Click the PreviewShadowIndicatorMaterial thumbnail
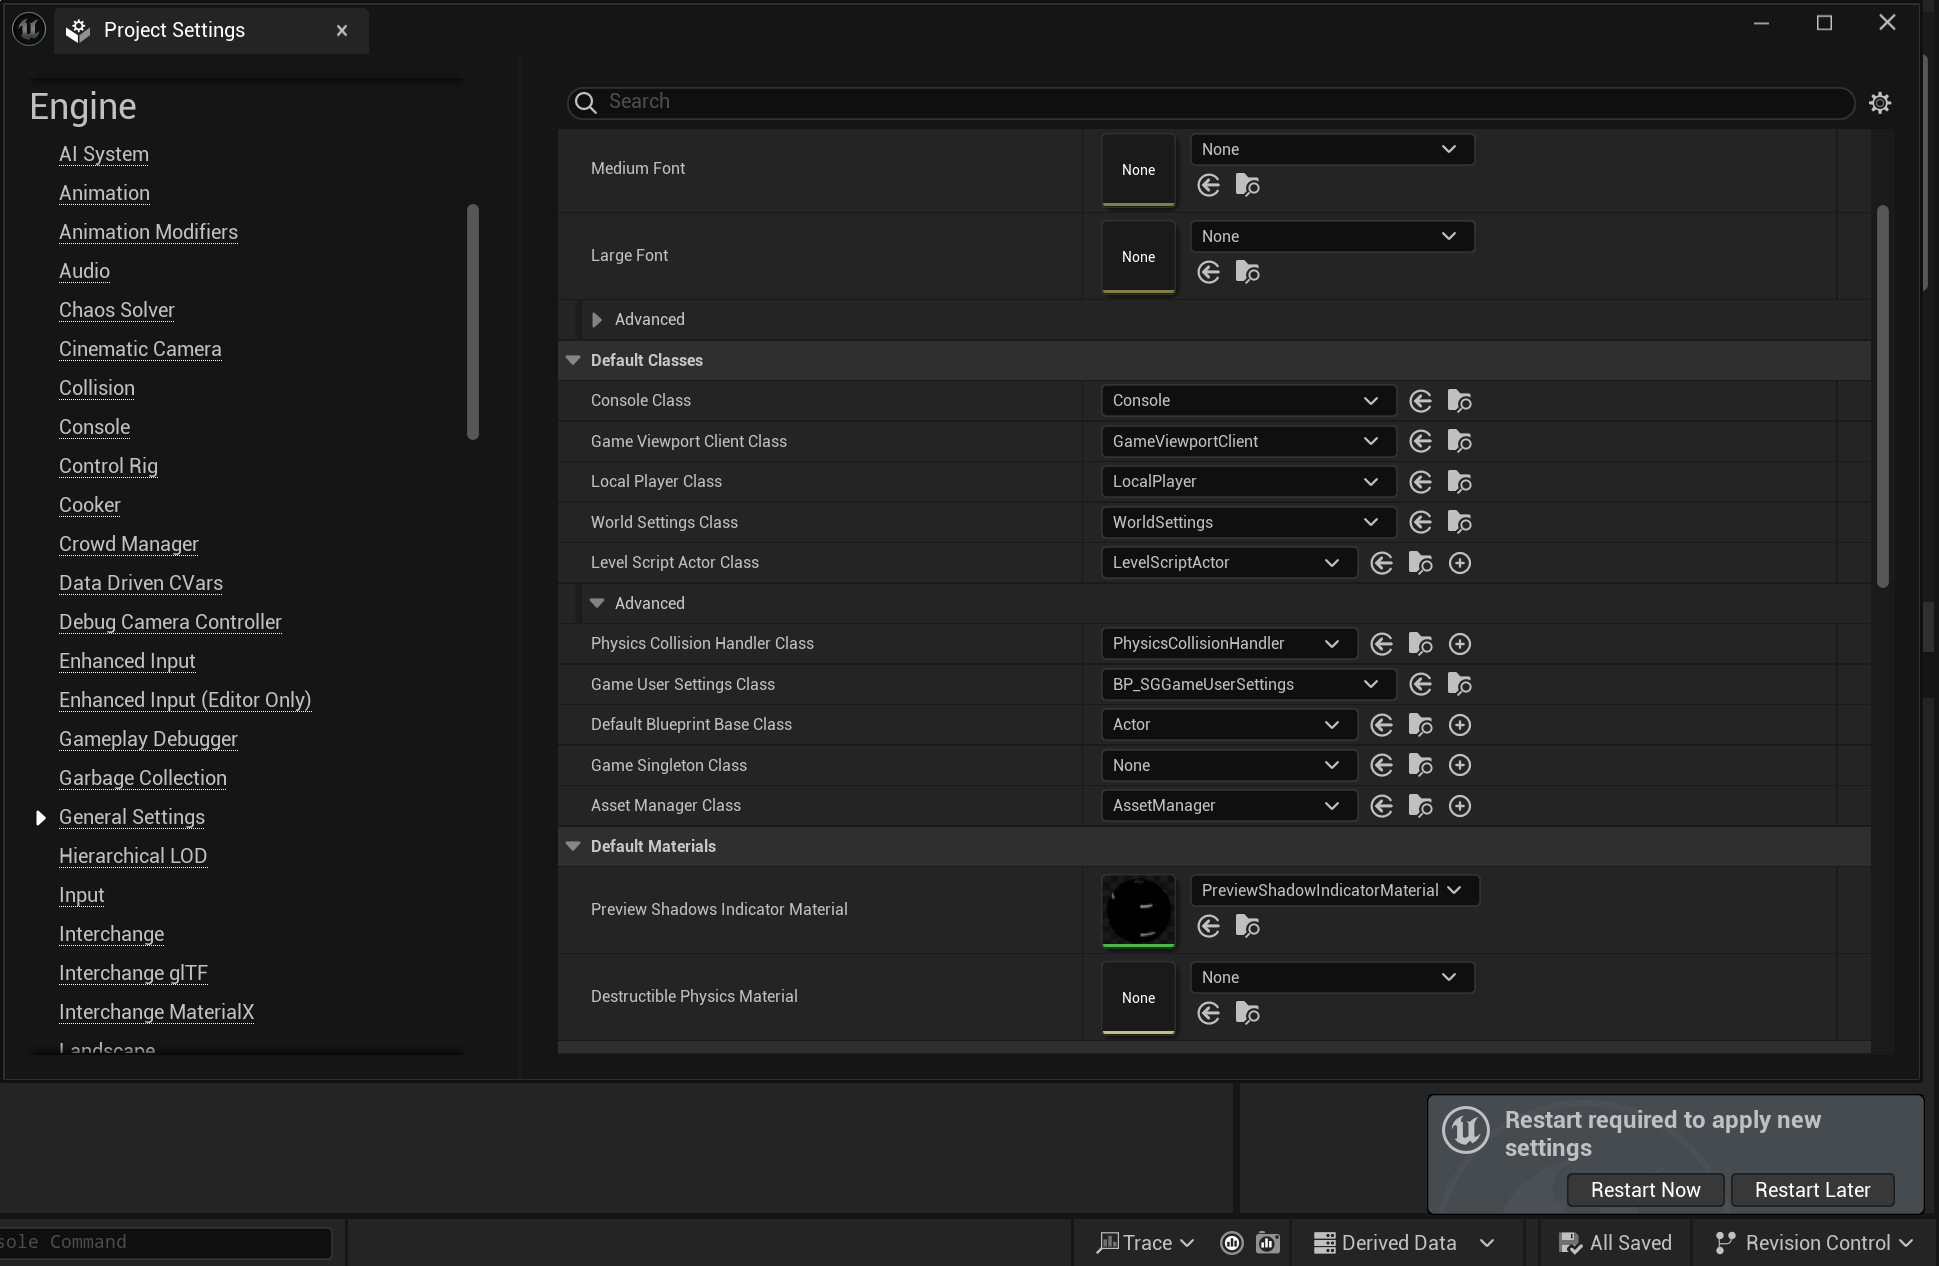Image resolution: width=1939 pixels, height=1266 pixels. pyautogui.click(x=1139, y=910)
